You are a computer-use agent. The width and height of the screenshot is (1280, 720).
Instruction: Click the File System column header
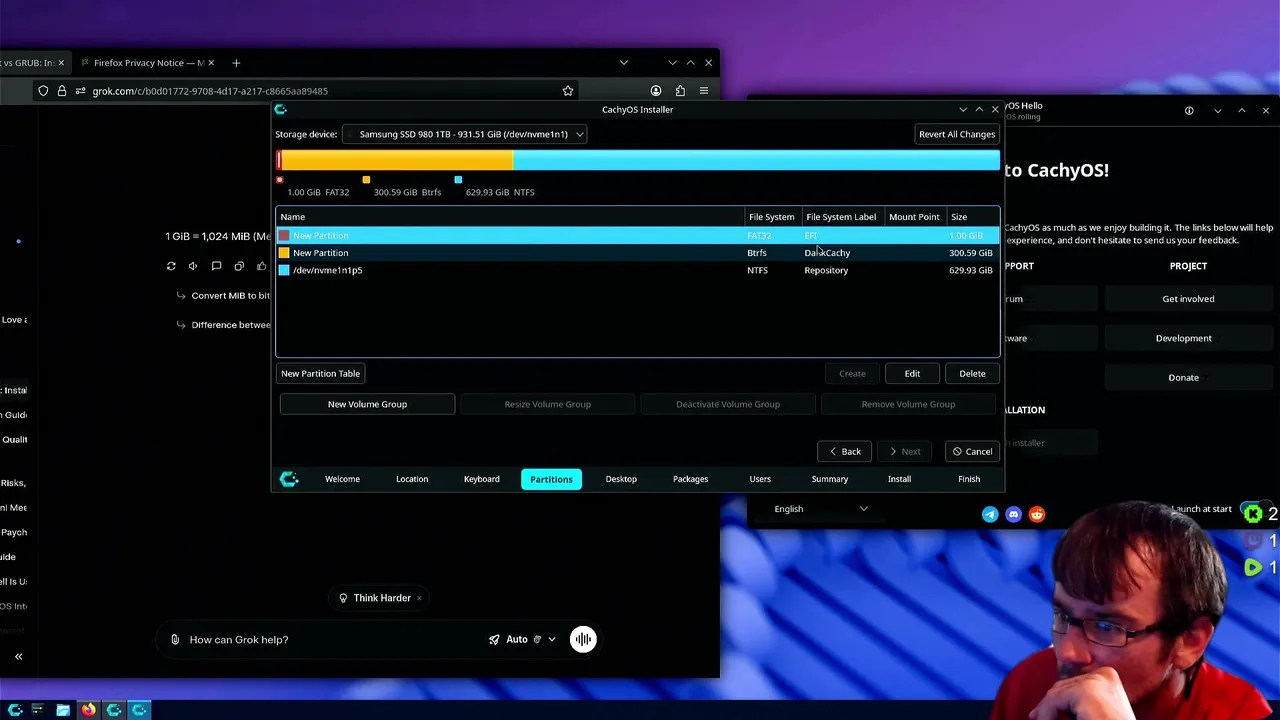click(772, 217)
